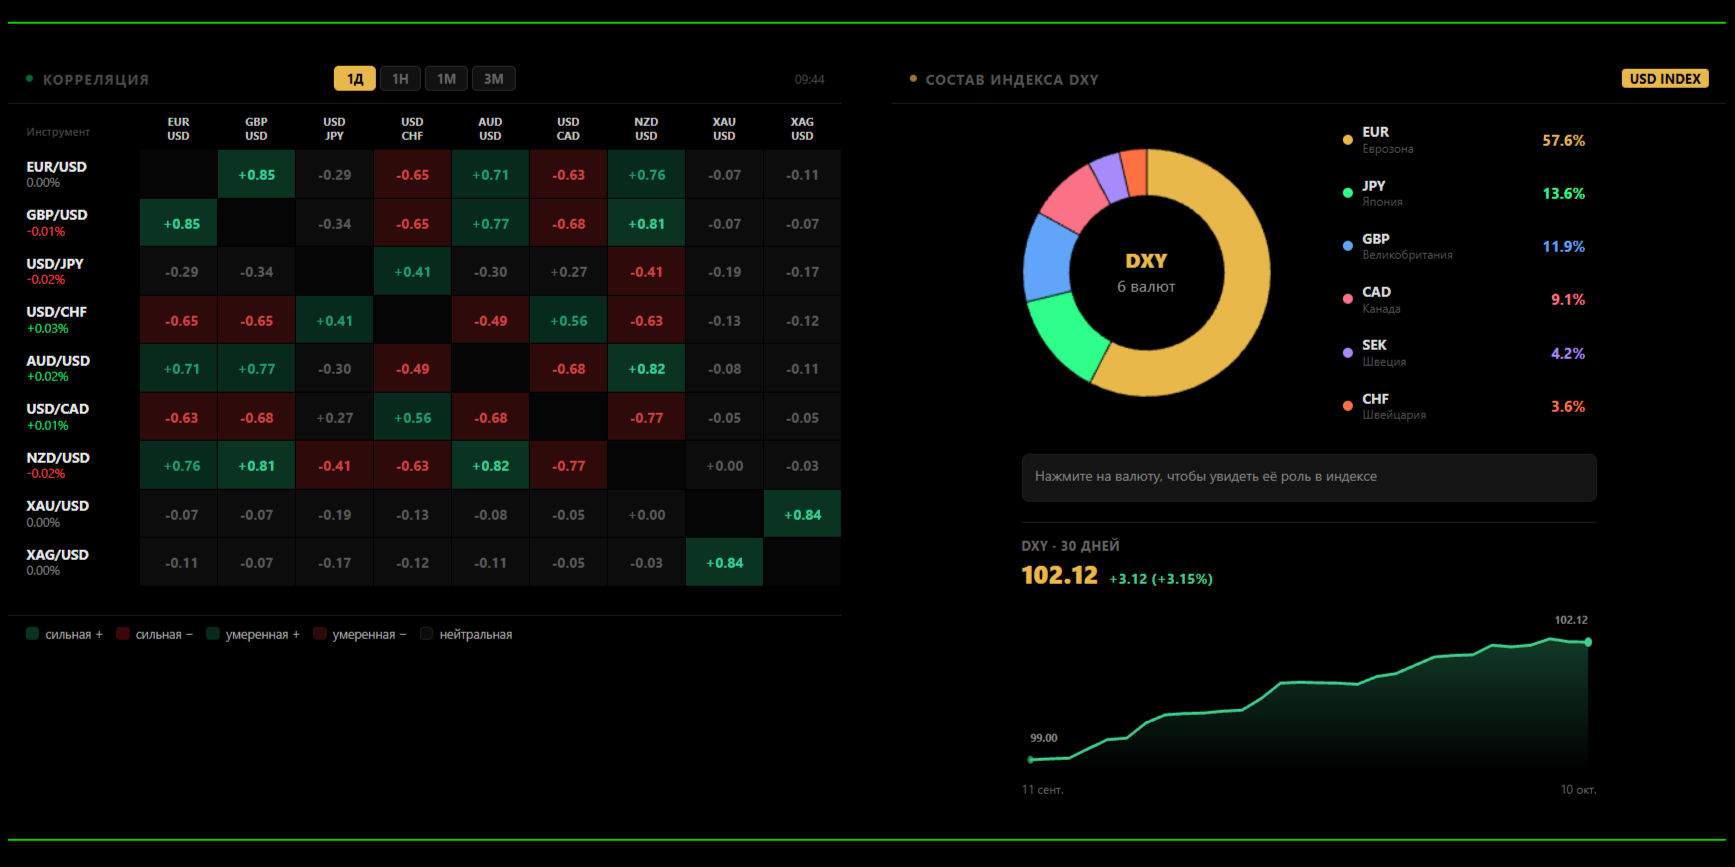Image resolution: width=1735 pixels, height=867 pixels.
Task: Select EUR Еврозона in the DXY legend
Action: coord(1464,140)
